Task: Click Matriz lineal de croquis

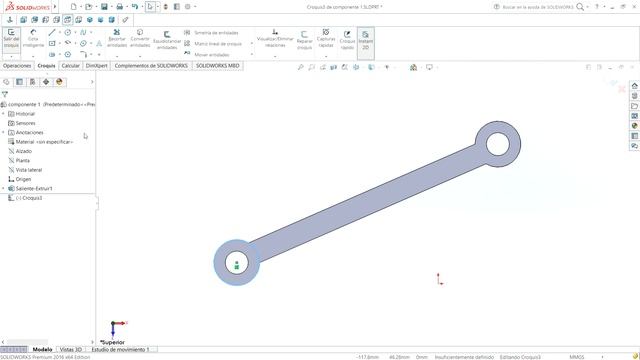Action: (x=213, y=44)
